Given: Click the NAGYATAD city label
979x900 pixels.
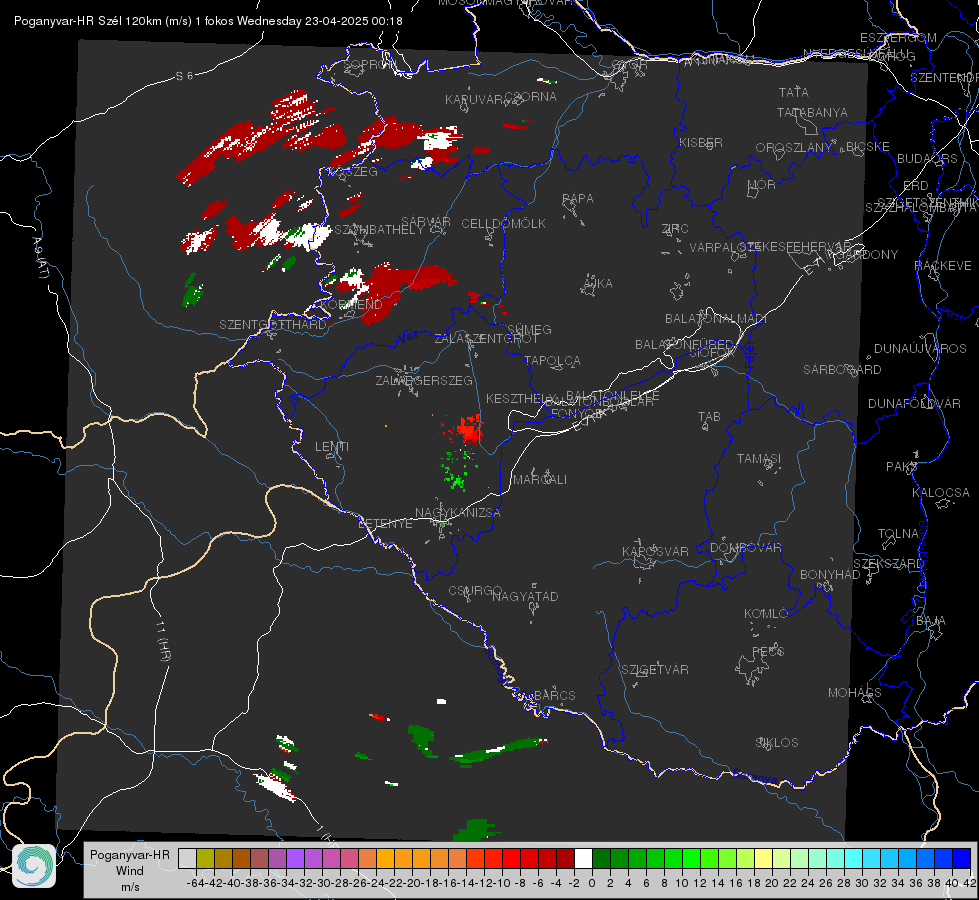Looking at the screenshot, I should [x=525, y=596].
